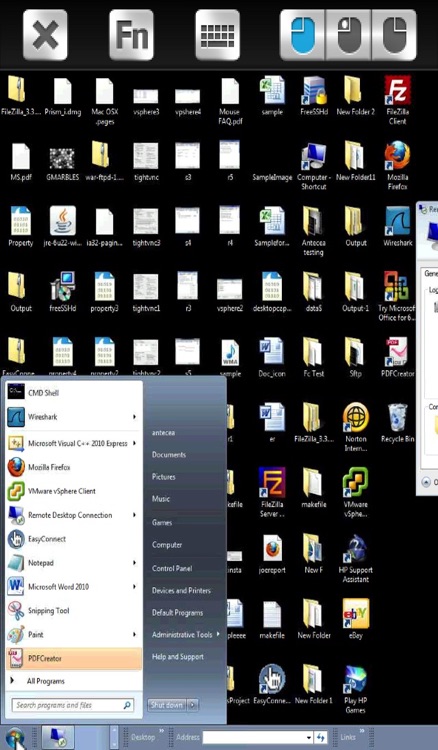This screenshot has height=750, width=438.
Task: Click the Address bar go button in taskbar
Action: [320, 738]
